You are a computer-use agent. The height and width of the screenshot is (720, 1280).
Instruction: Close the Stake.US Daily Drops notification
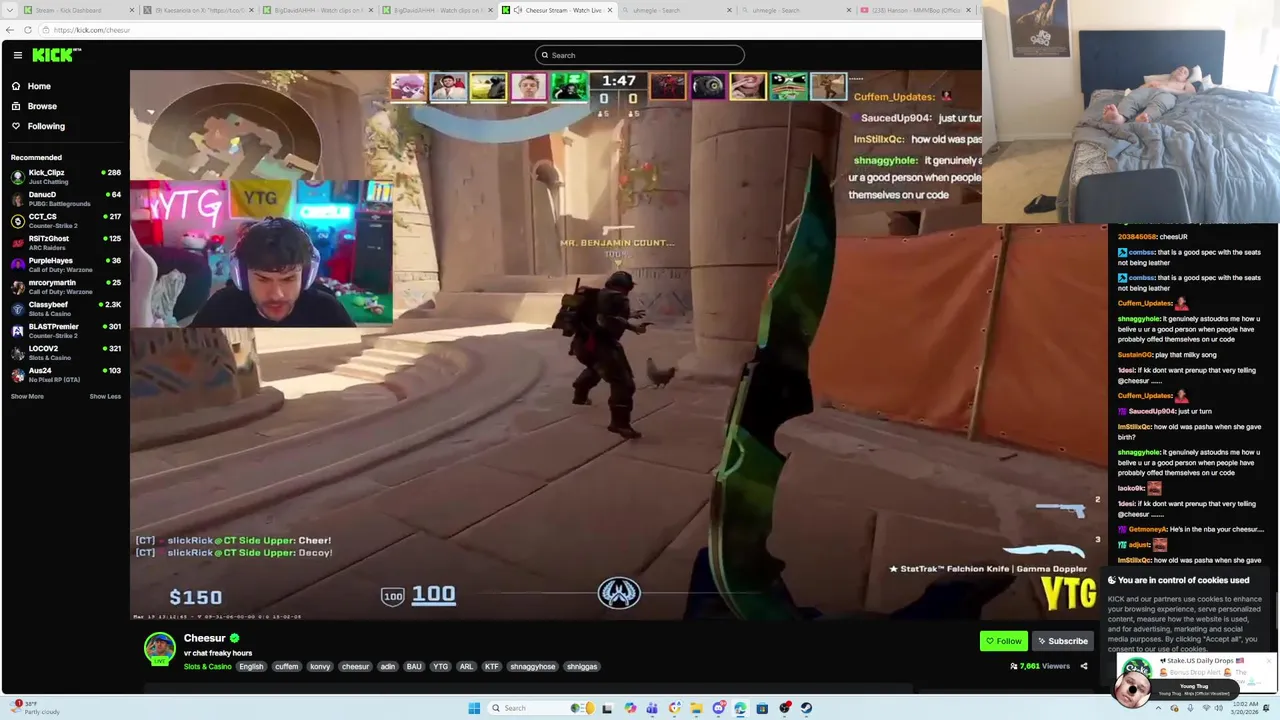click(1269, 660)
